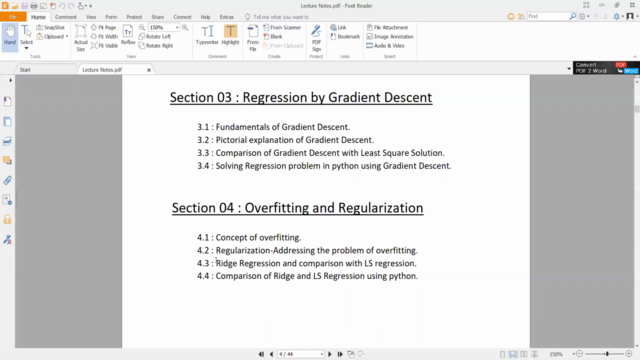Open the security lock panel
This screenshot has height=360, width=640.
[x=7, y=220]
